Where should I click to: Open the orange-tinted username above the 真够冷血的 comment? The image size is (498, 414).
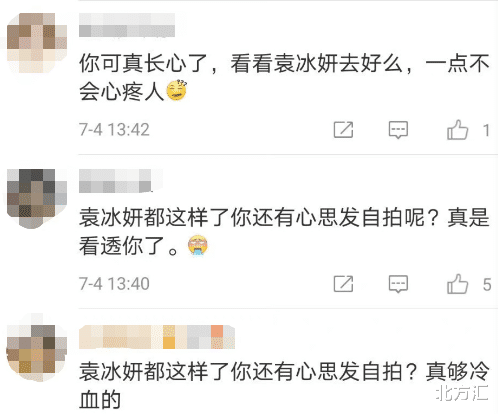157,337
